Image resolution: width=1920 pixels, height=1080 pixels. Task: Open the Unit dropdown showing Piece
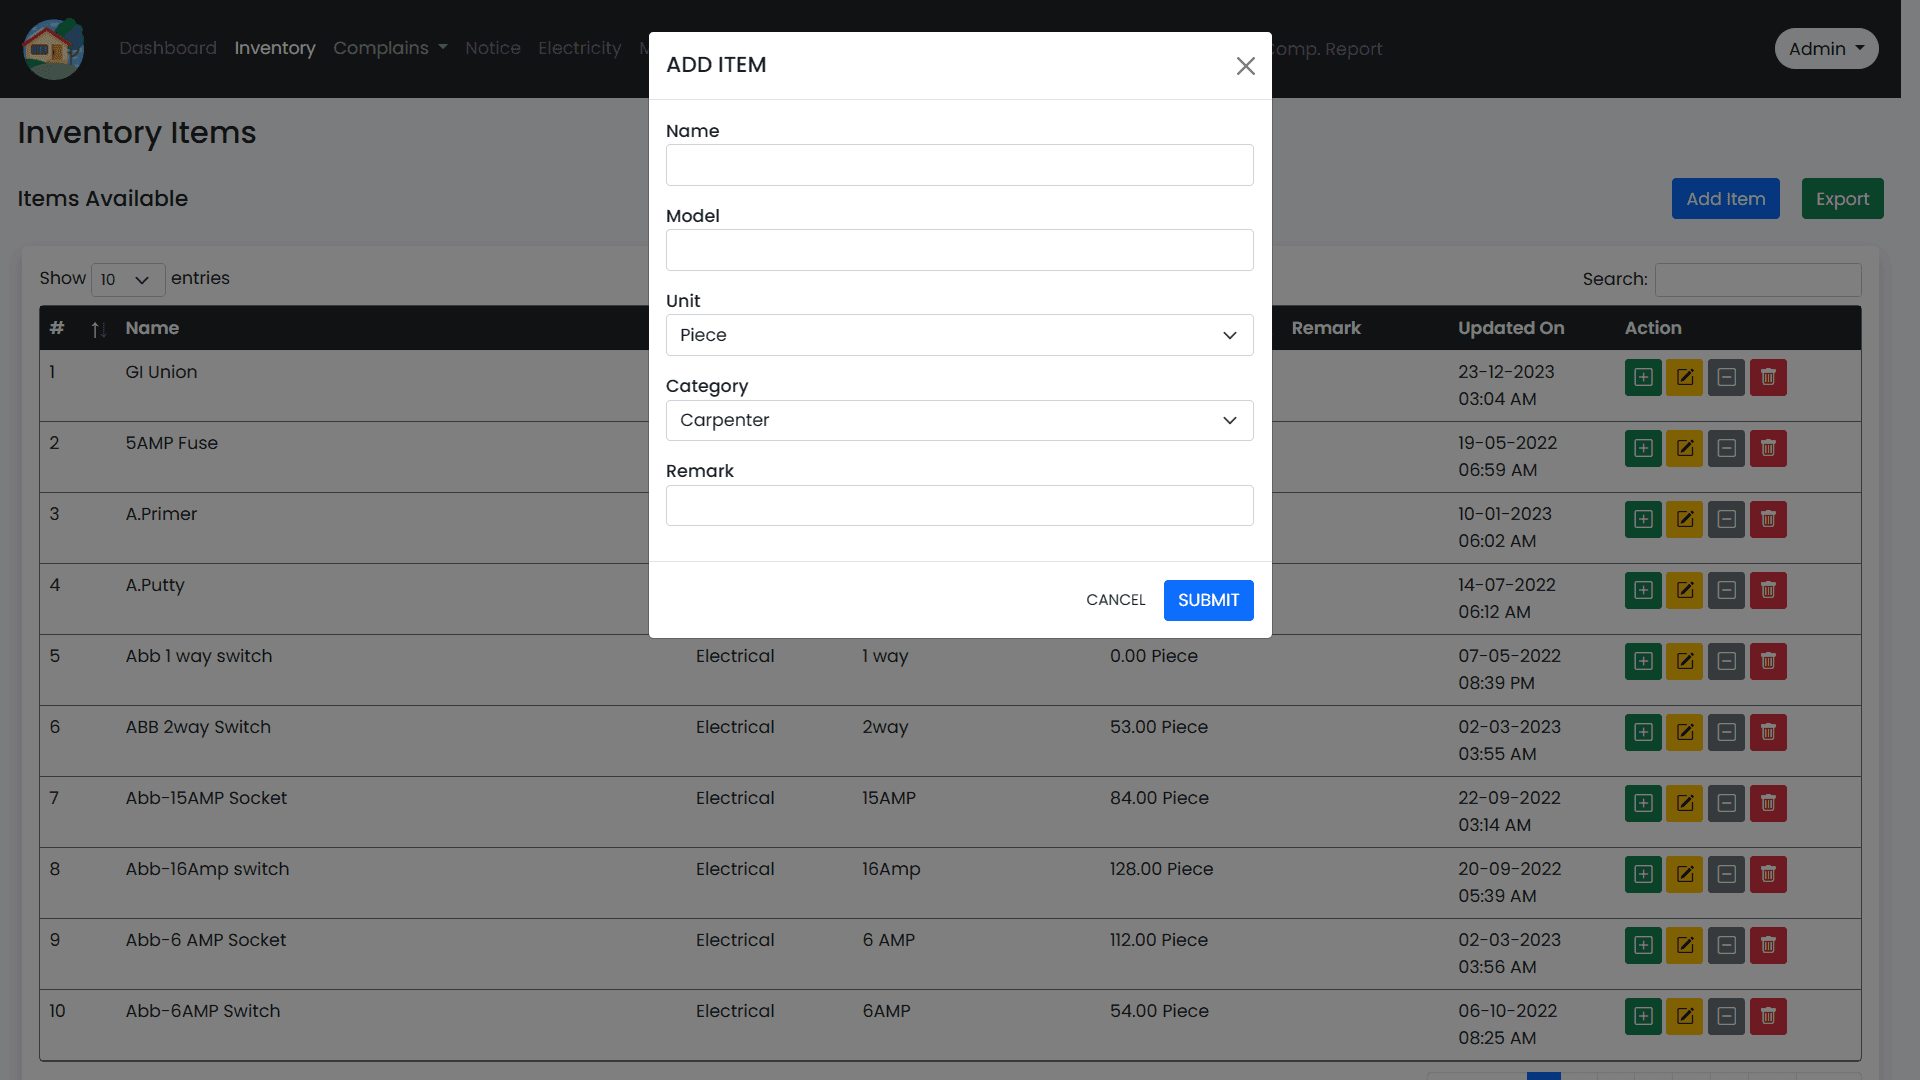pyautogui.click(x=958, y=335)
